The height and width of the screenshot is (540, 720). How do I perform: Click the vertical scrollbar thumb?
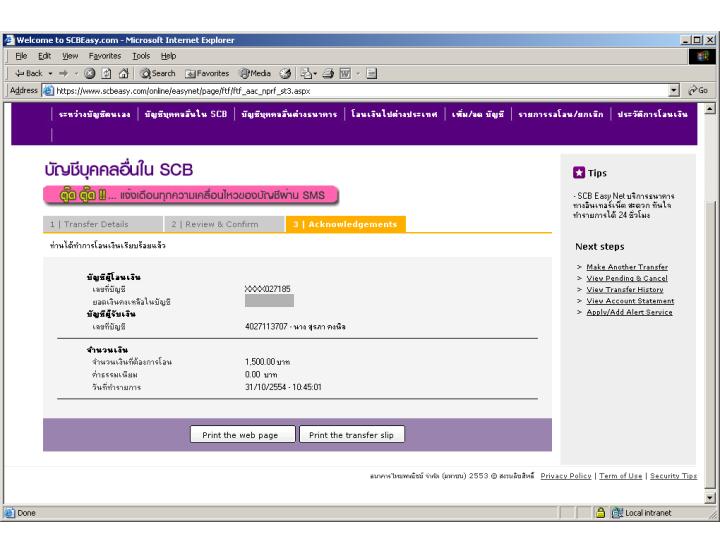(x=710, y=344)
